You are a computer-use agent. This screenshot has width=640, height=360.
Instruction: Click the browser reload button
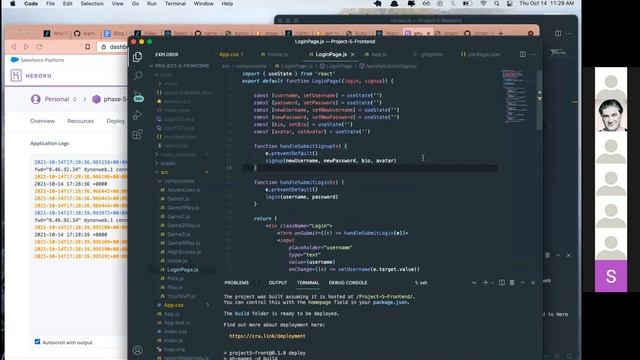coord(39,47)
